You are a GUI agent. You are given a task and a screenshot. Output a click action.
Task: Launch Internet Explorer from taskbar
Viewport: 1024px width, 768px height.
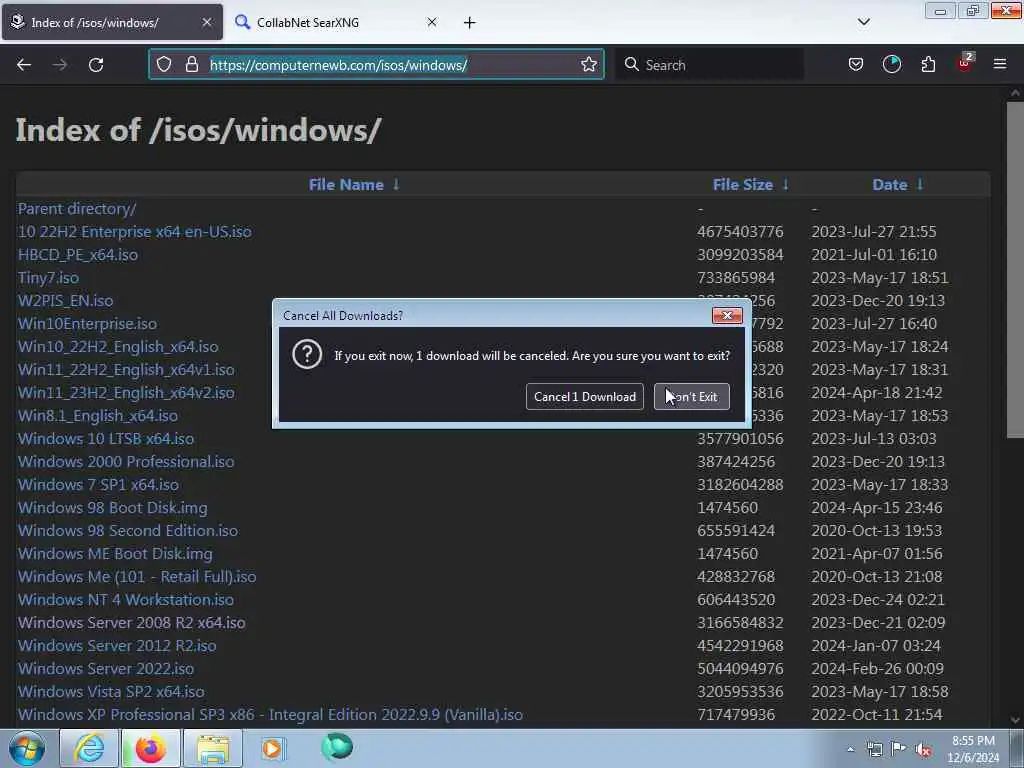coord(89,748)
